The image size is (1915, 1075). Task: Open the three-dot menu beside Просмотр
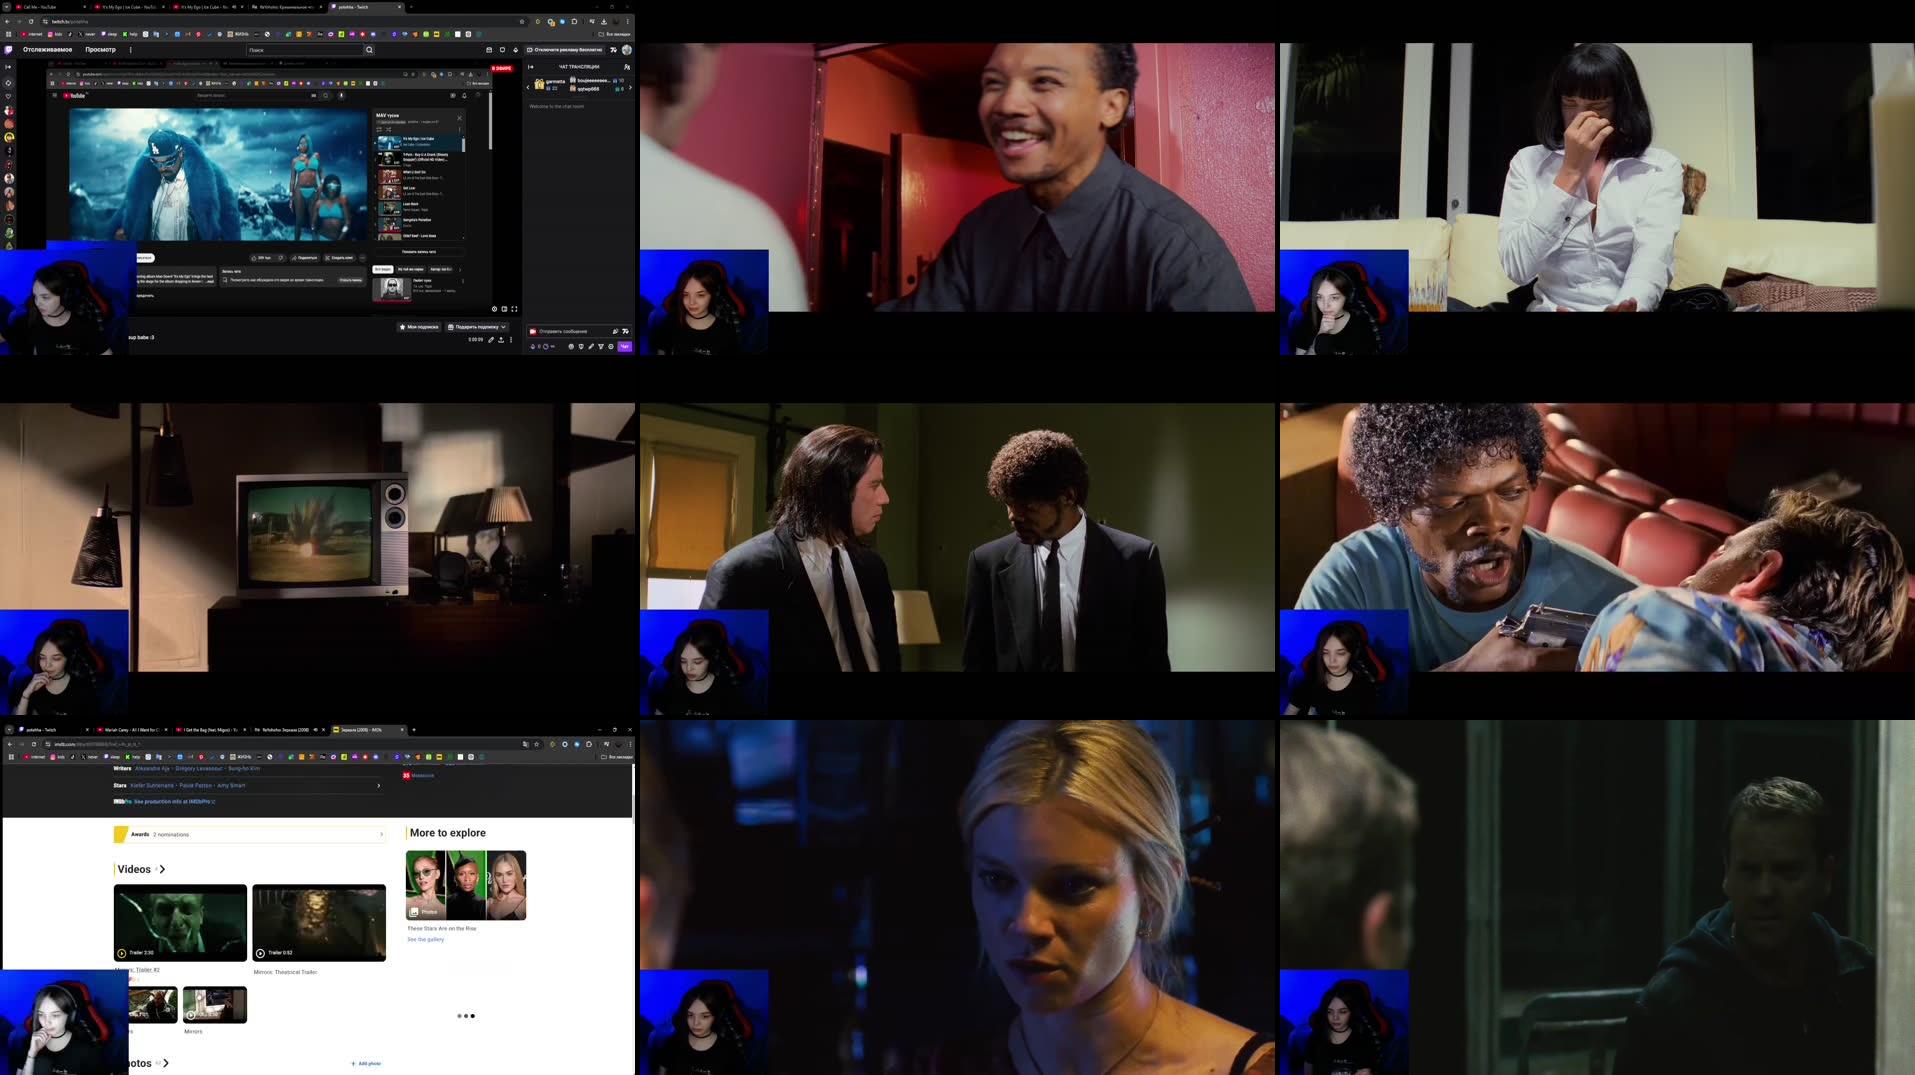coord(131,49)
